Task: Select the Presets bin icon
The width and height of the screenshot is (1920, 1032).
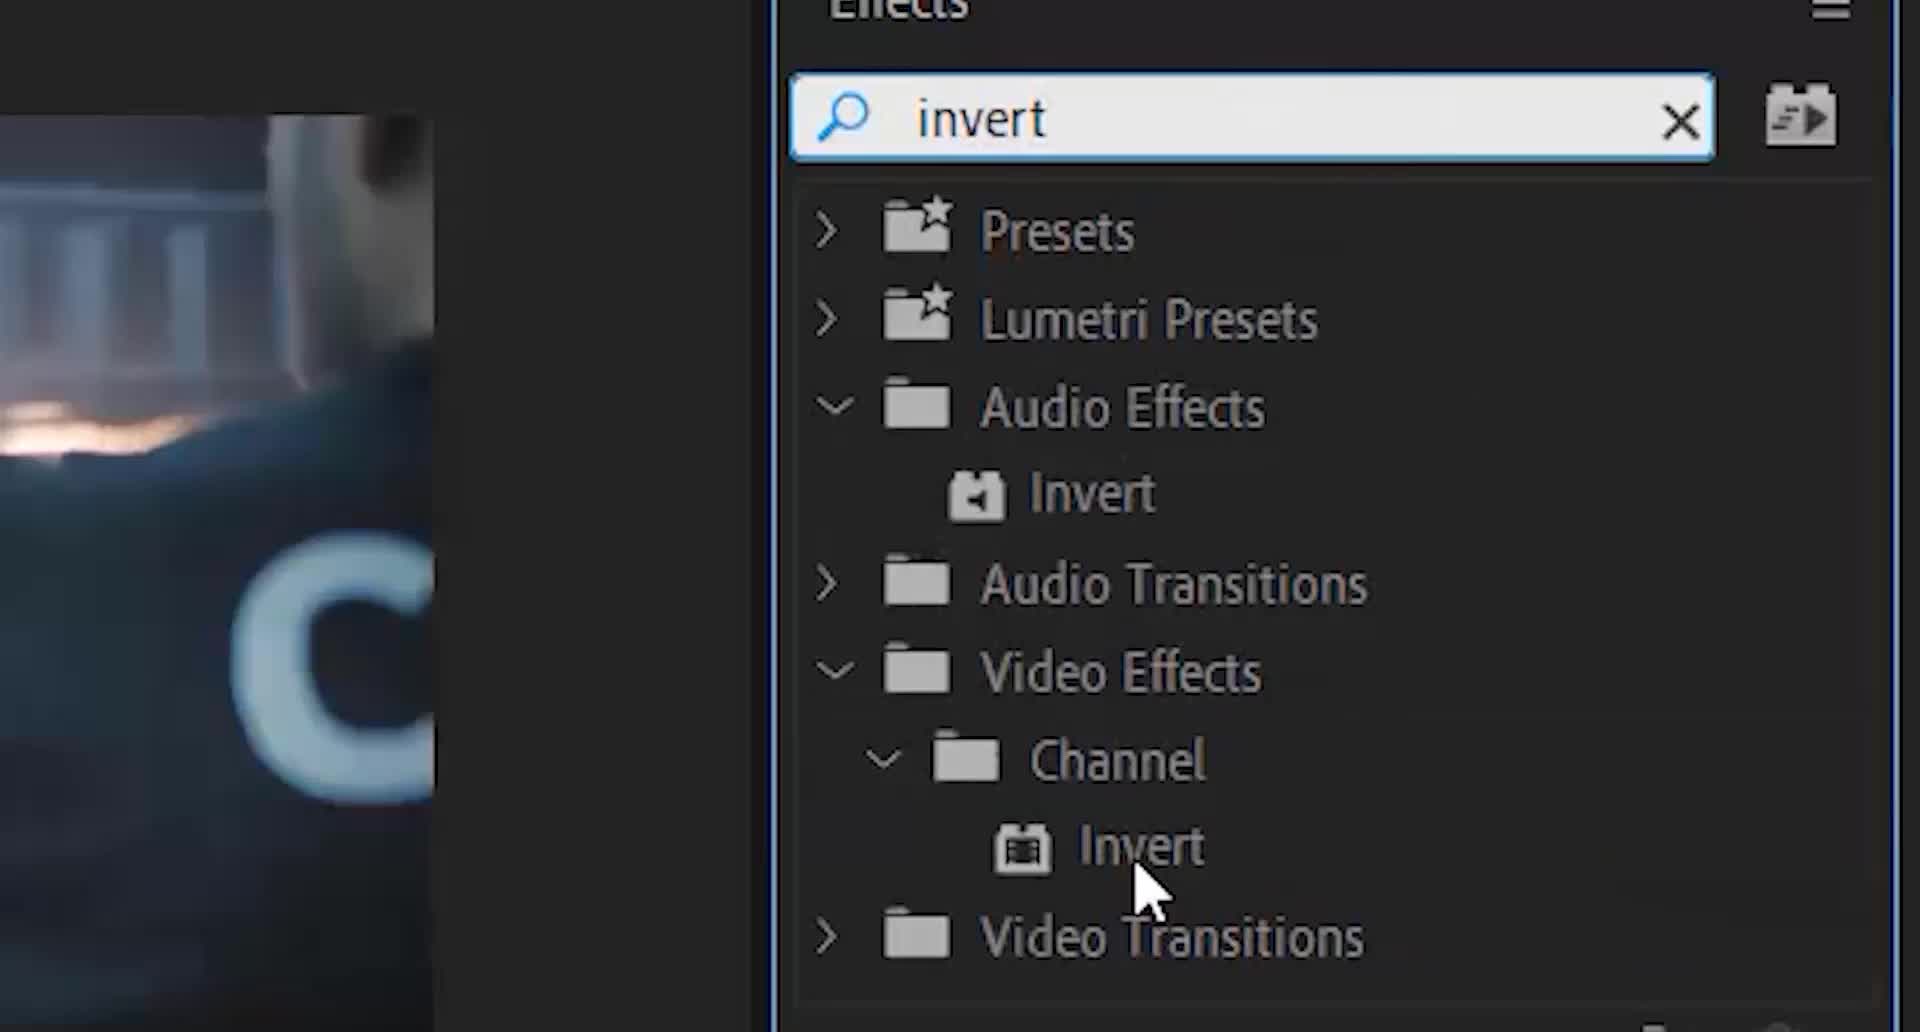Action: pos(917,227)
